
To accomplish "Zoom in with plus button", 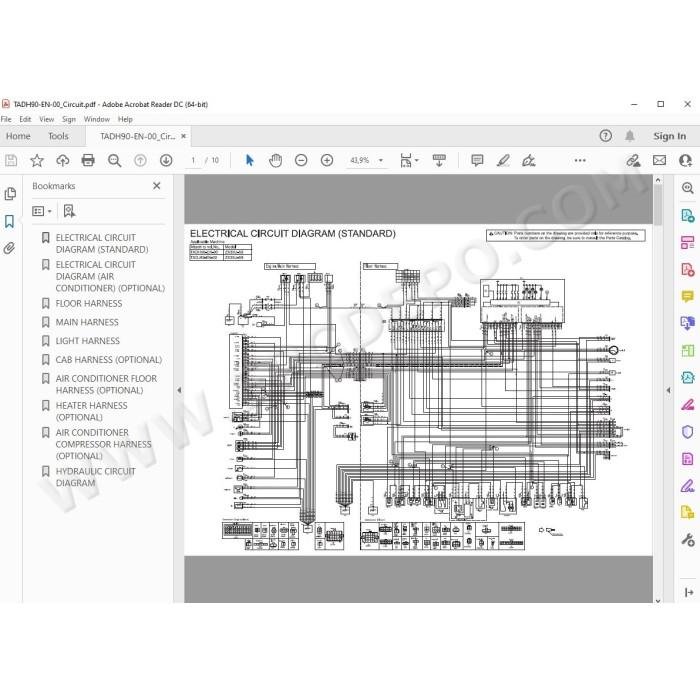I will point(327,160).
